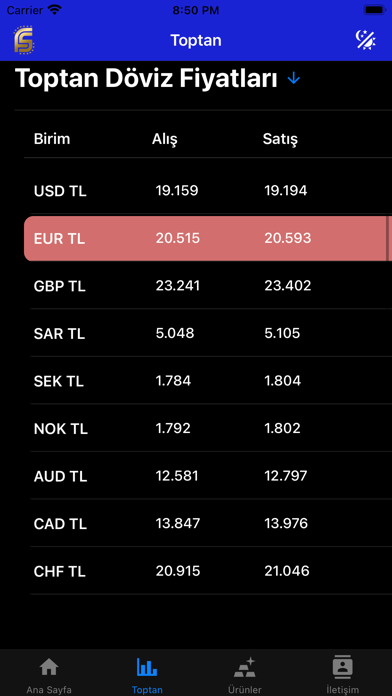
Task: Tap the battery indicator in status bar
Action: (x=374, y=10)
